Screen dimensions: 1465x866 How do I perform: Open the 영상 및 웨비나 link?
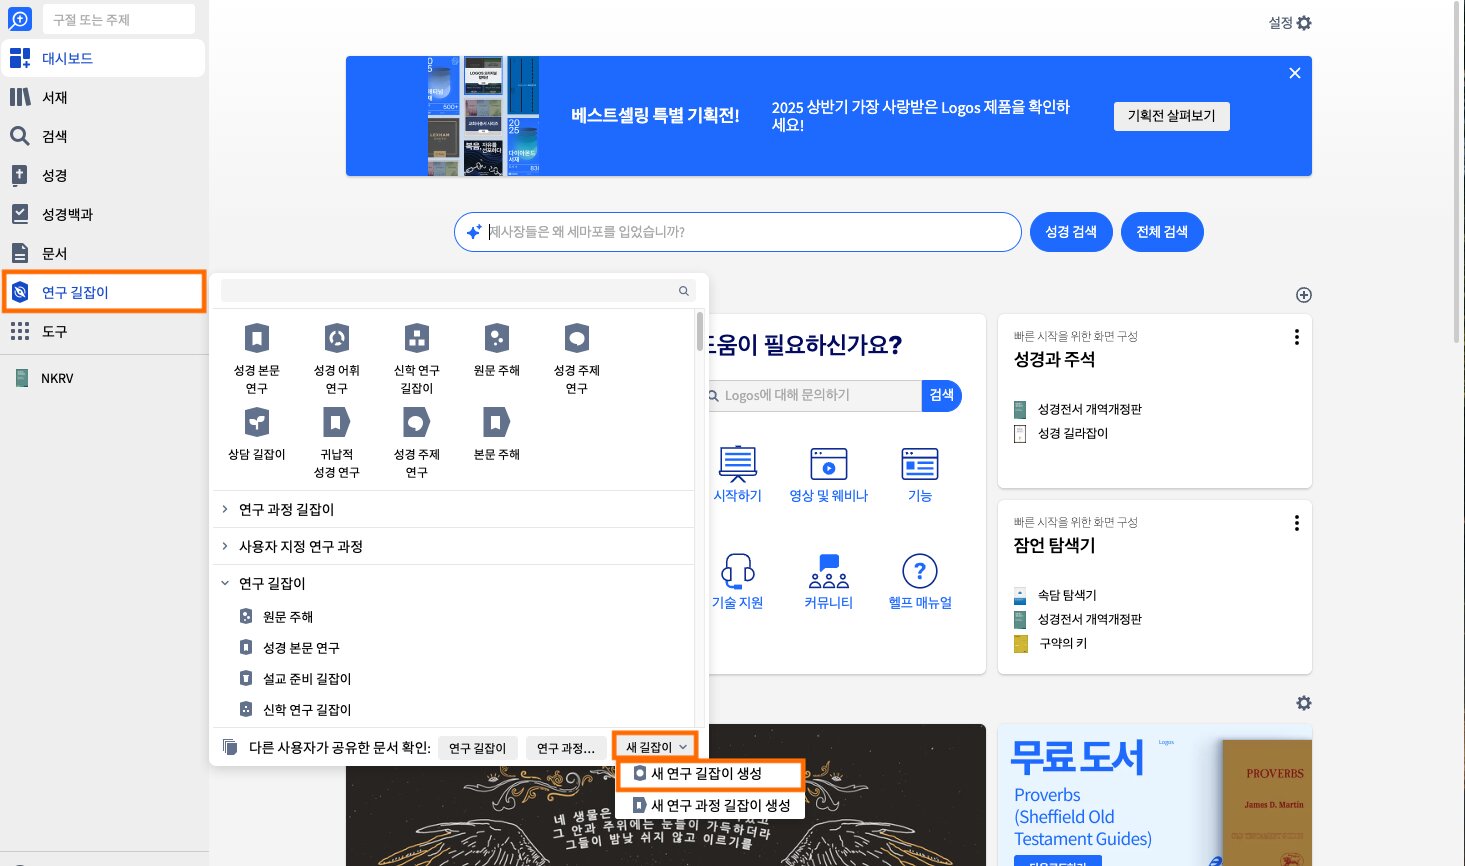829,474
